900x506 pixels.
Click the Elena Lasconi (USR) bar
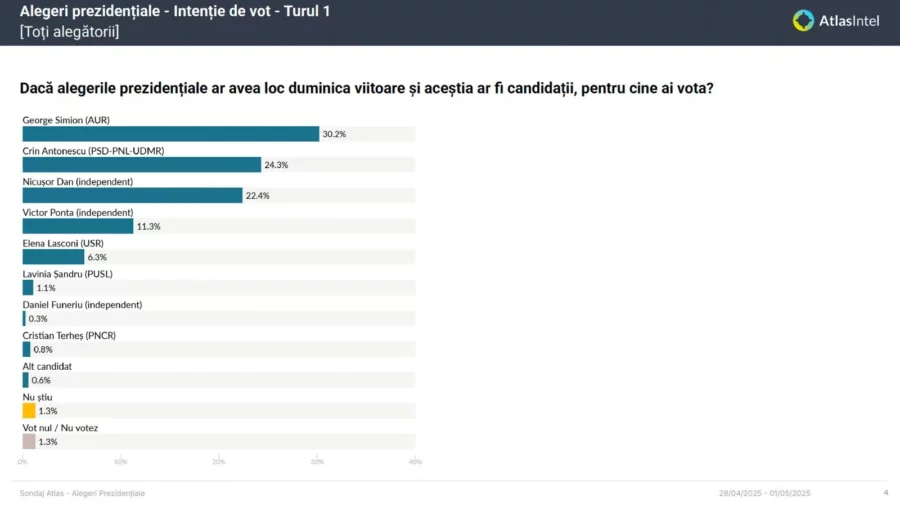coord(53,257)
